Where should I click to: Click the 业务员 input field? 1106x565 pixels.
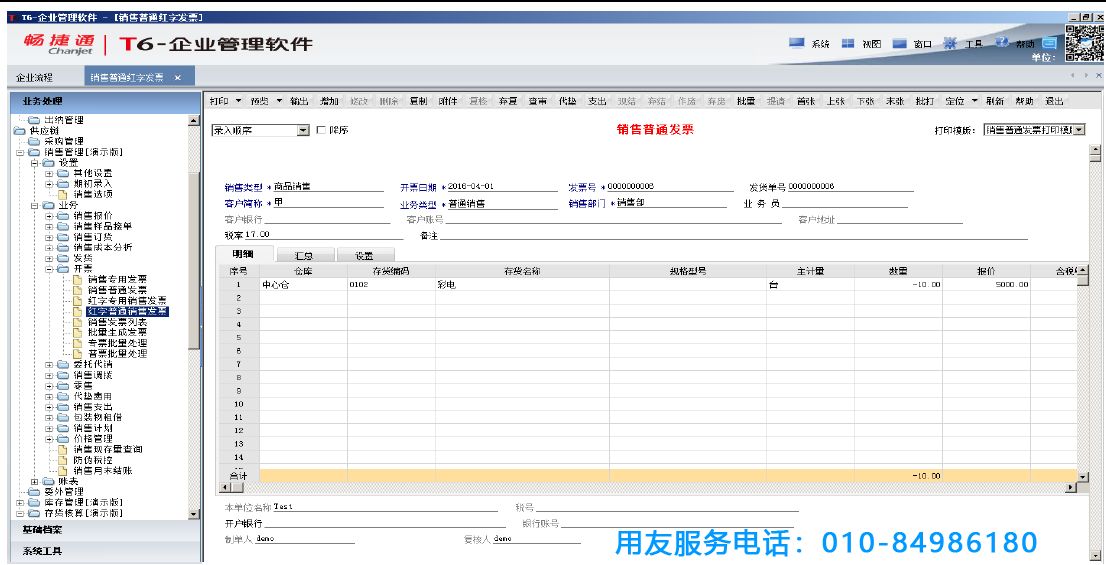point(845,203)
